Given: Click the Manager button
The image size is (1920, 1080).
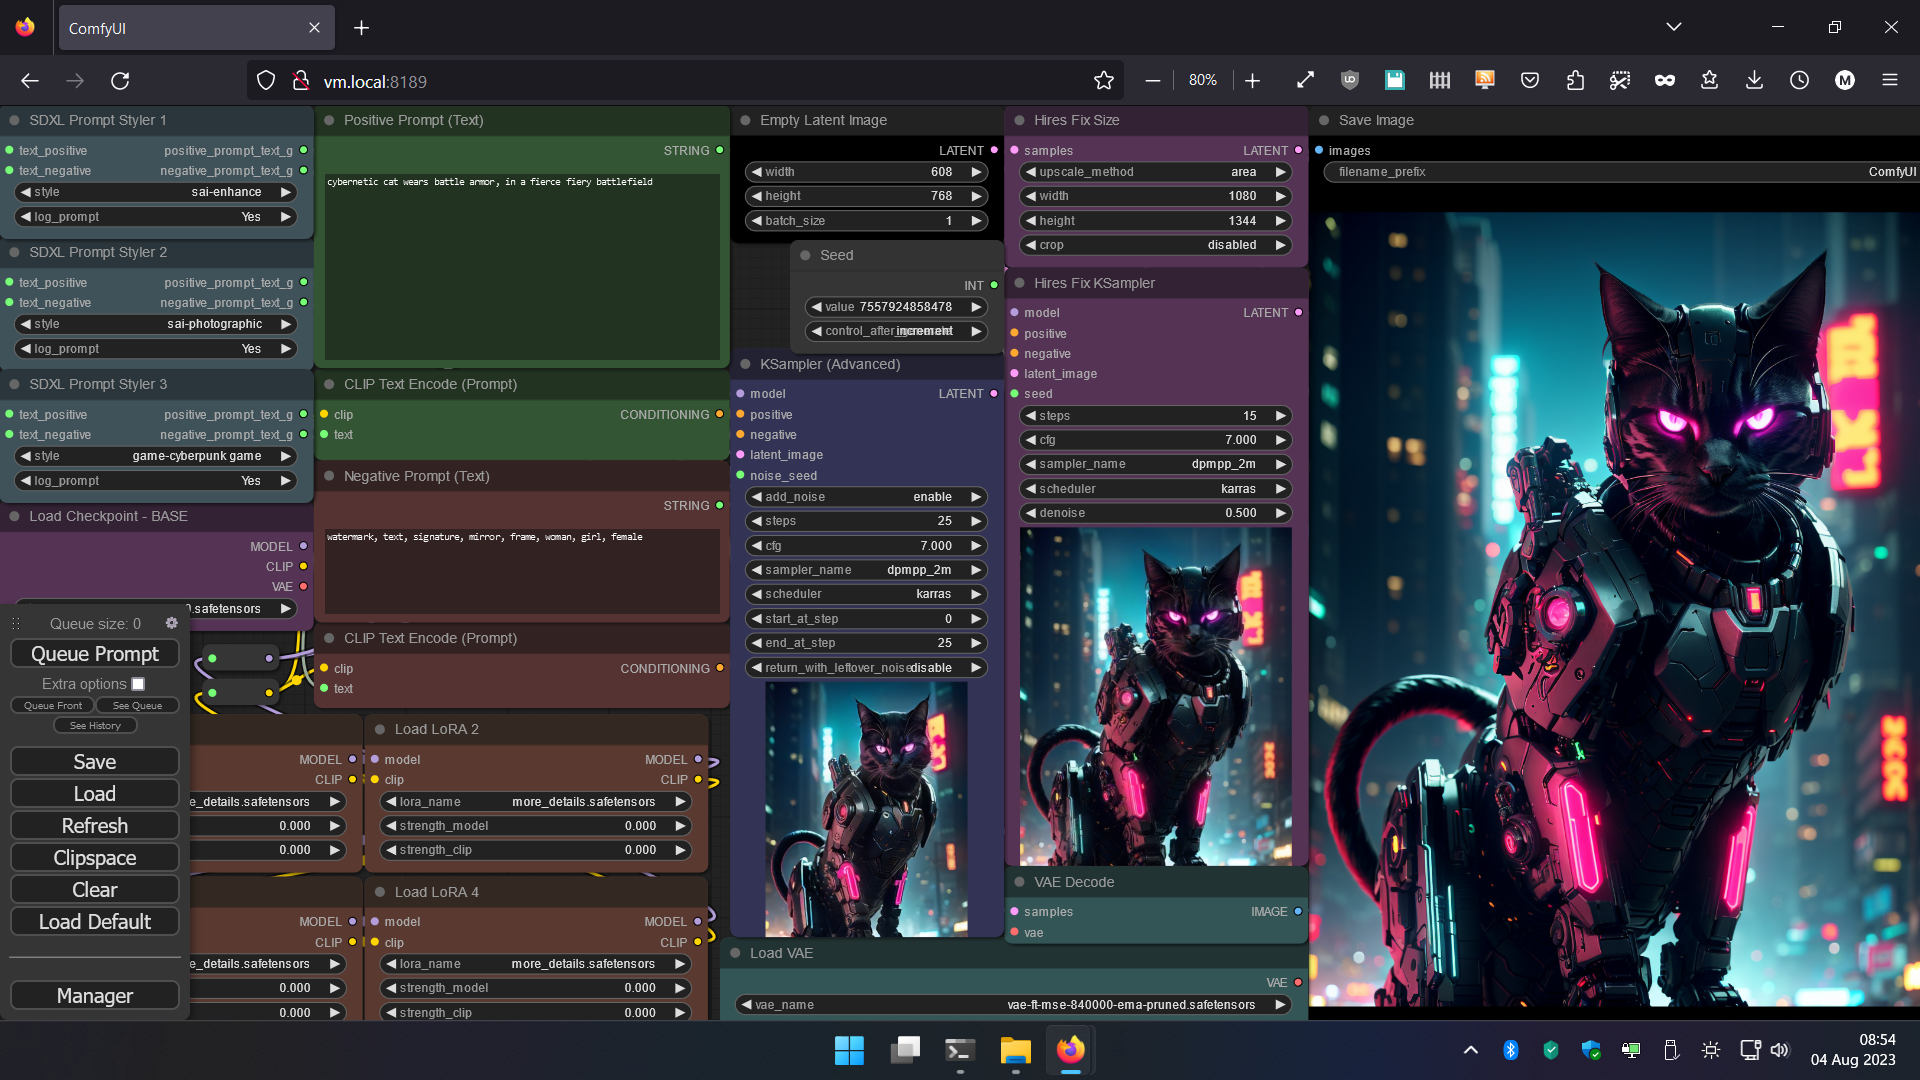Looking at the screenshot, I should (x=95, y=996).
